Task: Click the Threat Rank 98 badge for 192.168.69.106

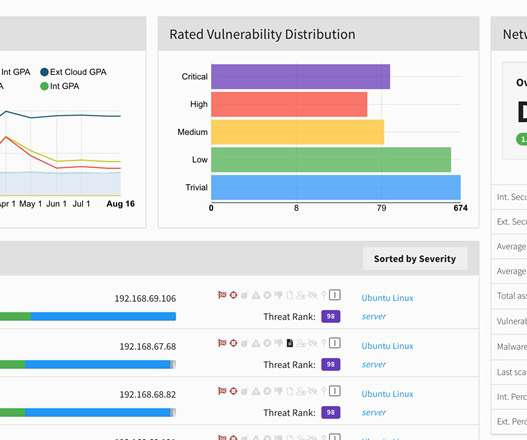Action: (x=331, y=316)
